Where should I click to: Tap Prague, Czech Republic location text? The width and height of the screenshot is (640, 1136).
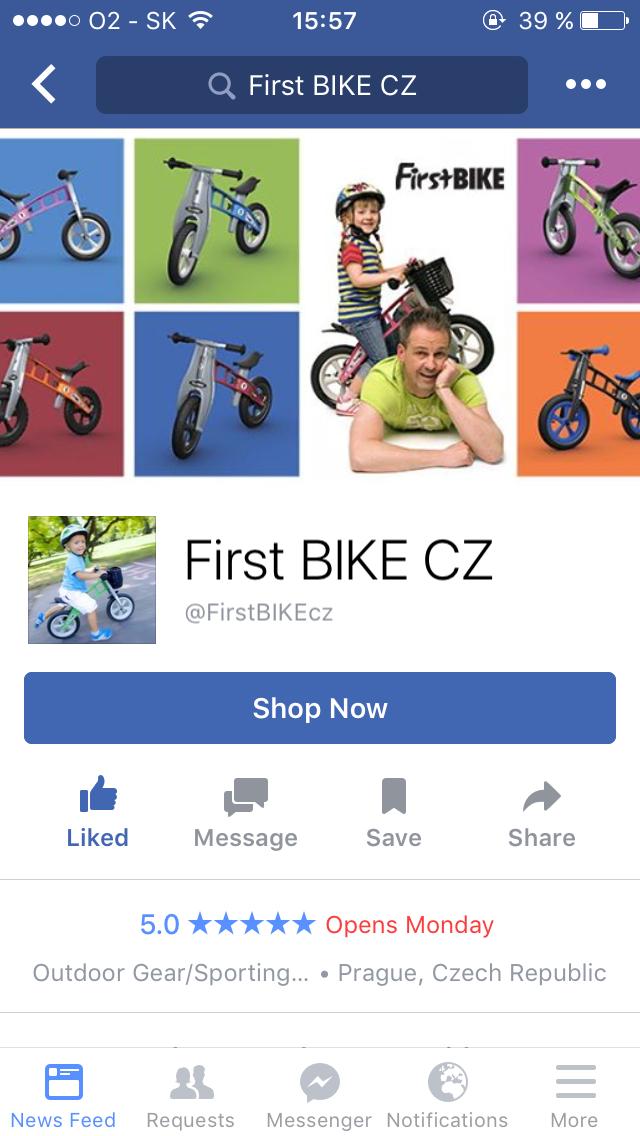click(472, 973)
